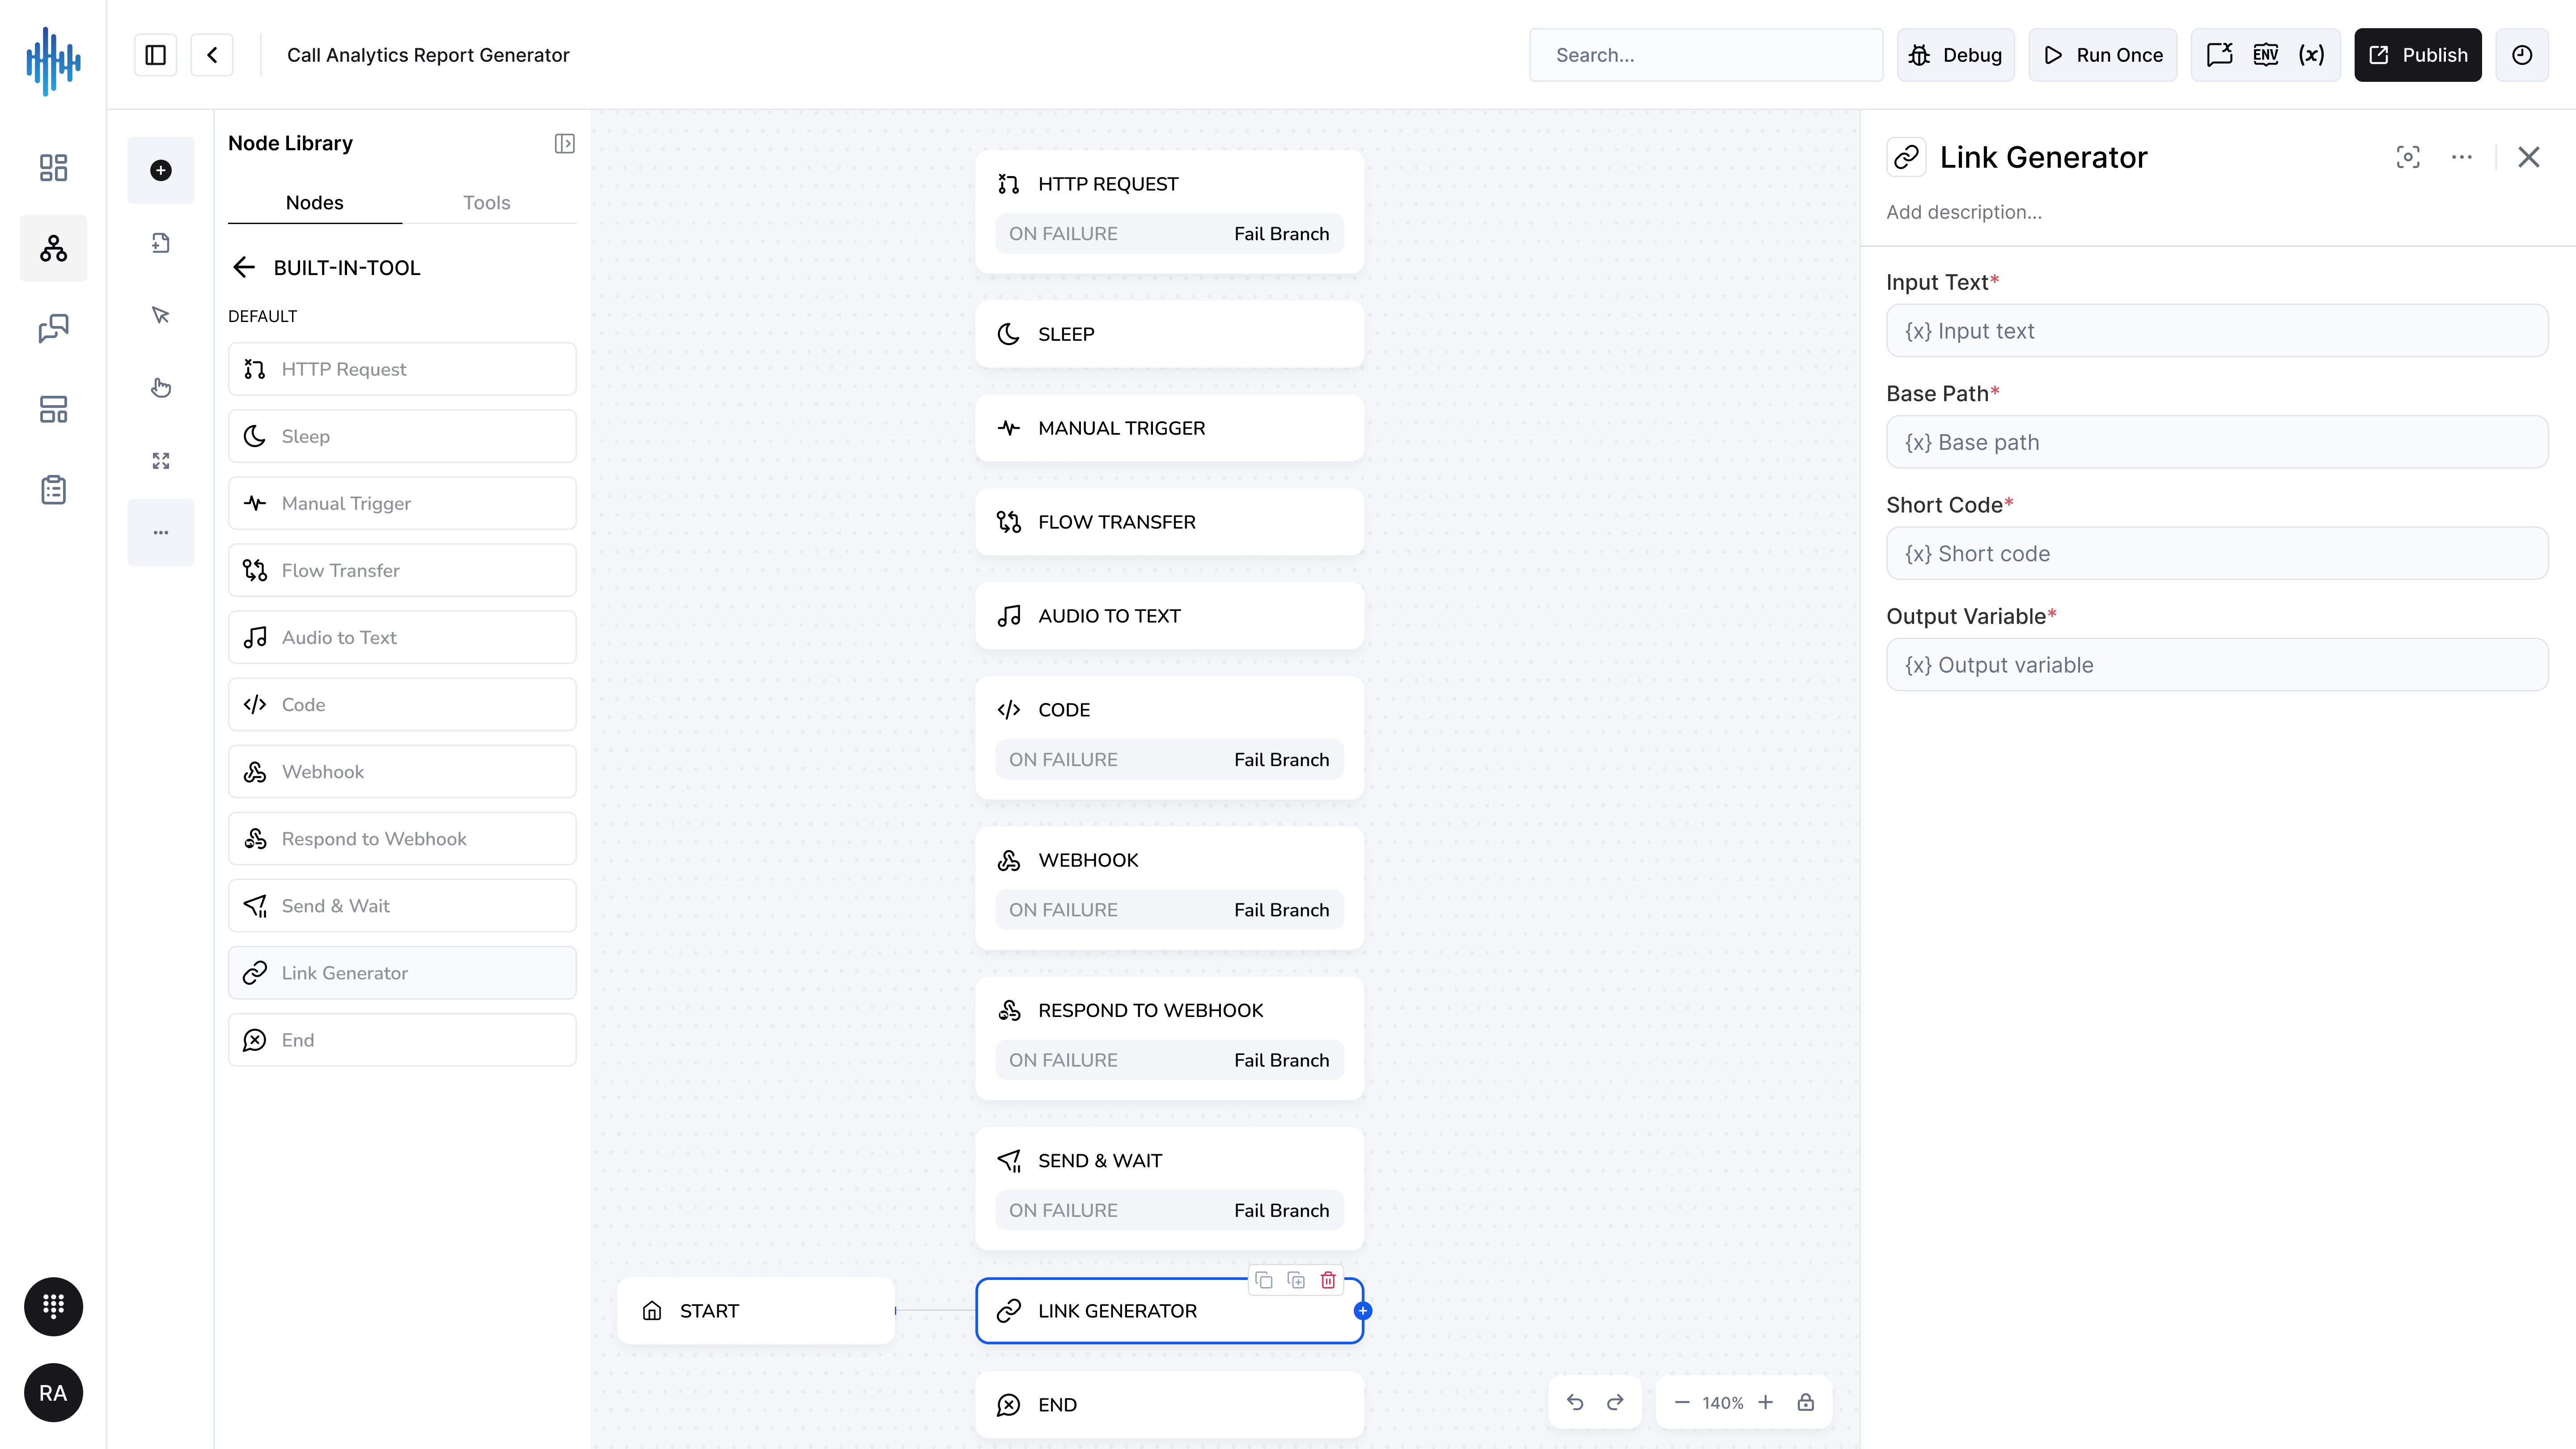Collapse the Node Library panel

click(x=565, y=144)
